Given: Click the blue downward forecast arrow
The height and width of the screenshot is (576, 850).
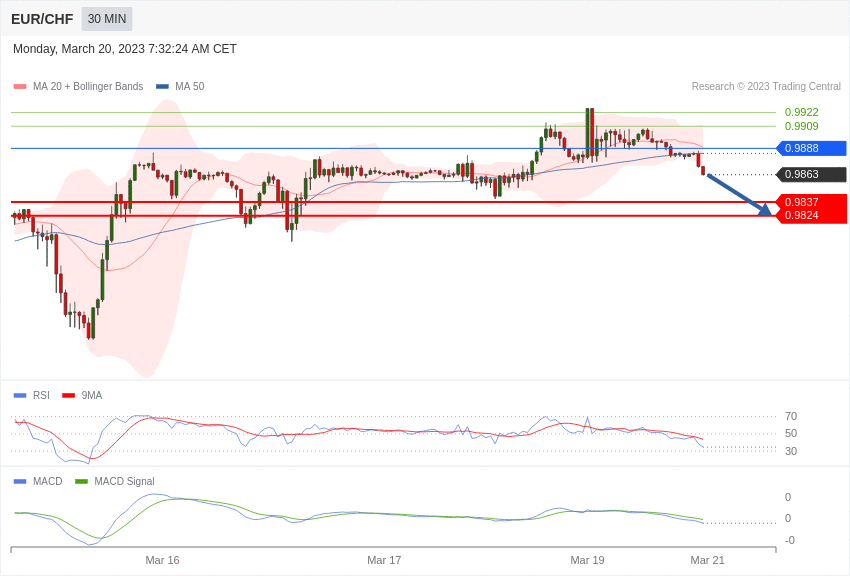Looking at the screenshot, I should pos(739,194).
